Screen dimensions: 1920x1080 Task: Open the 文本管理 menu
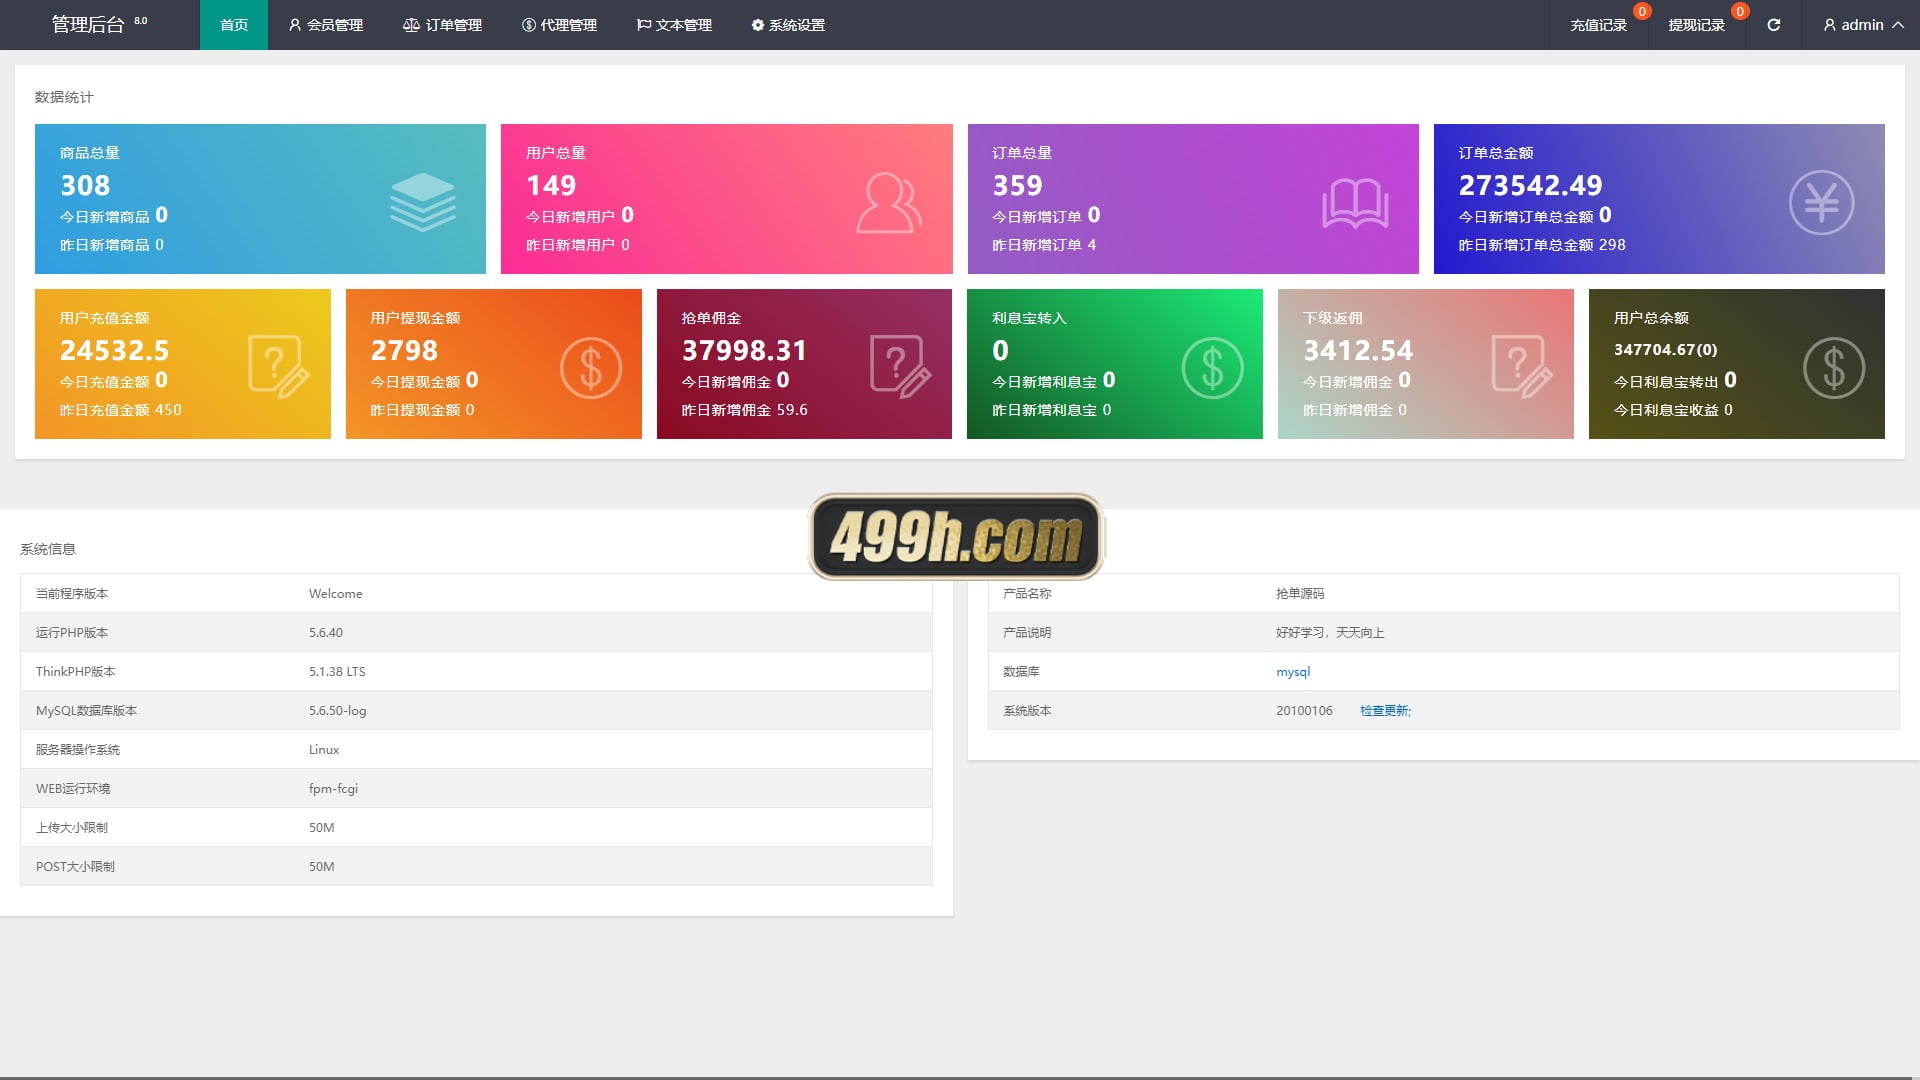tap(674, 25)
